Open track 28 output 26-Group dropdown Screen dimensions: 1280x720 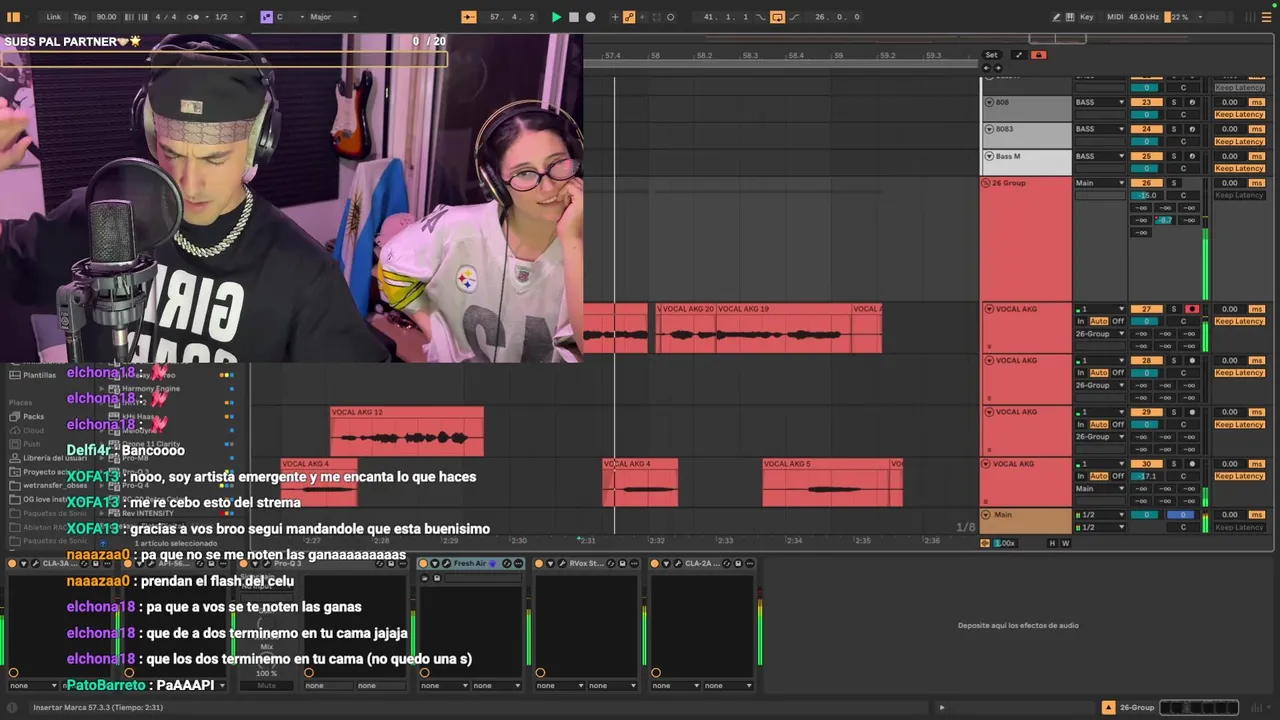tap(1100, 385)
